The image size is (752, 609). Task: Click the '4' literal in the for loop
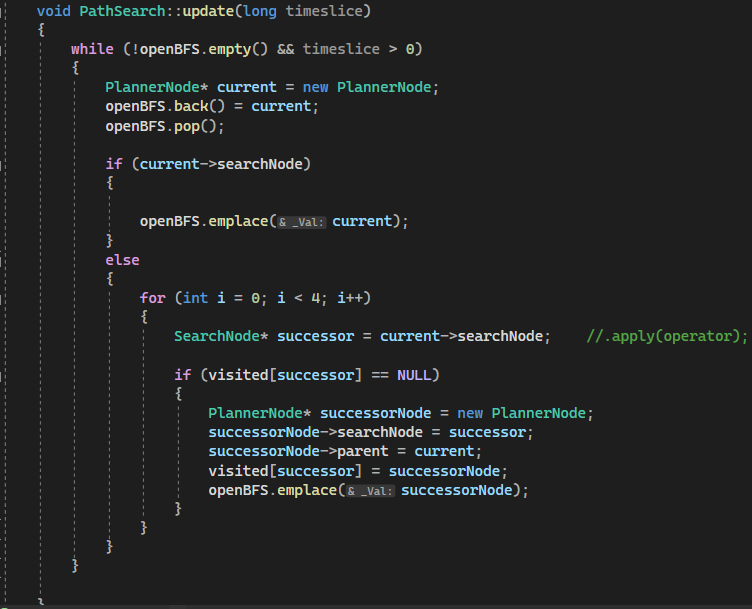pyautogui.click(x=316, y=298)
